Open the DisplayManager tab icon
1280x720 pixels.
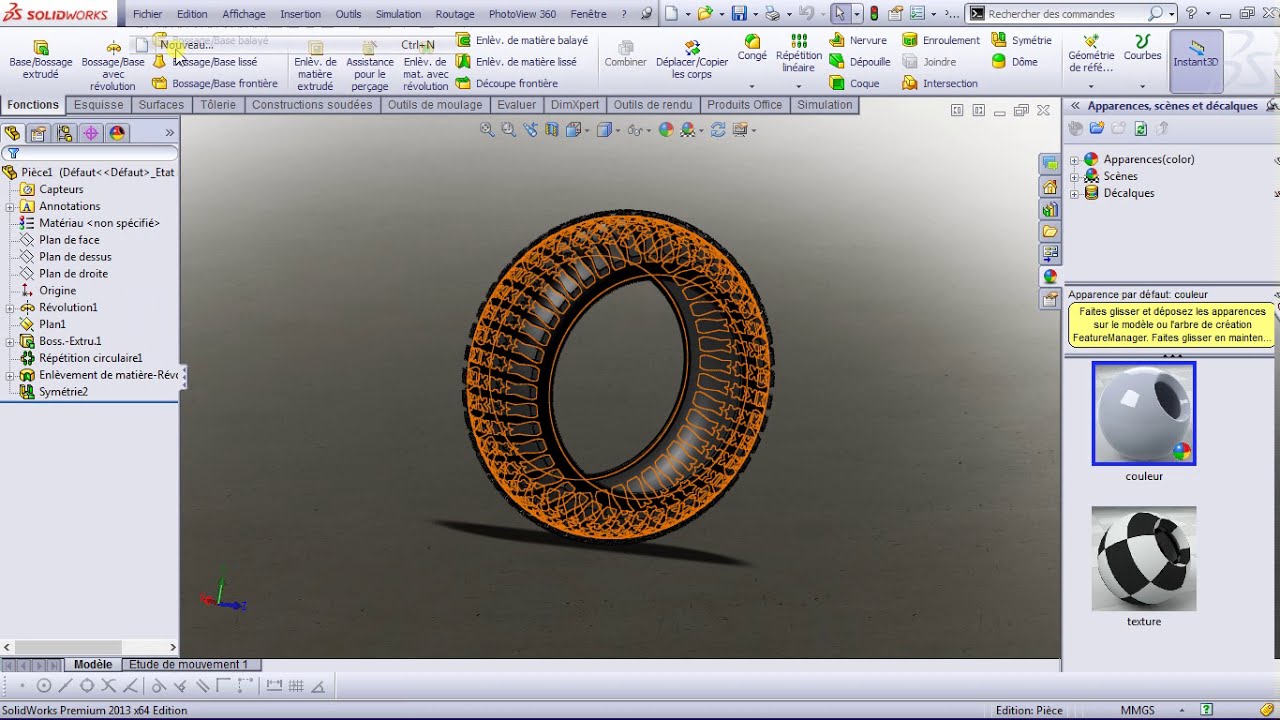117,133
